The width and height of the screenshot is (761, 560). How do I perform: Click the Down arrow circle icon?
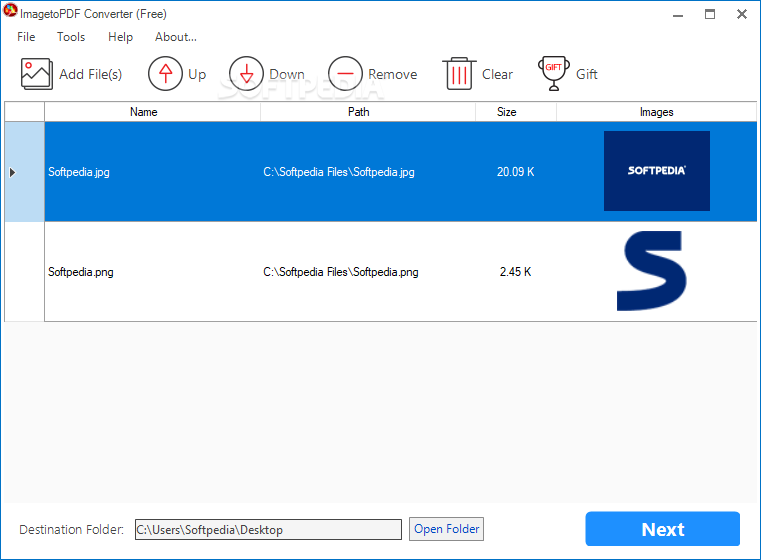[x=247, y=74]
